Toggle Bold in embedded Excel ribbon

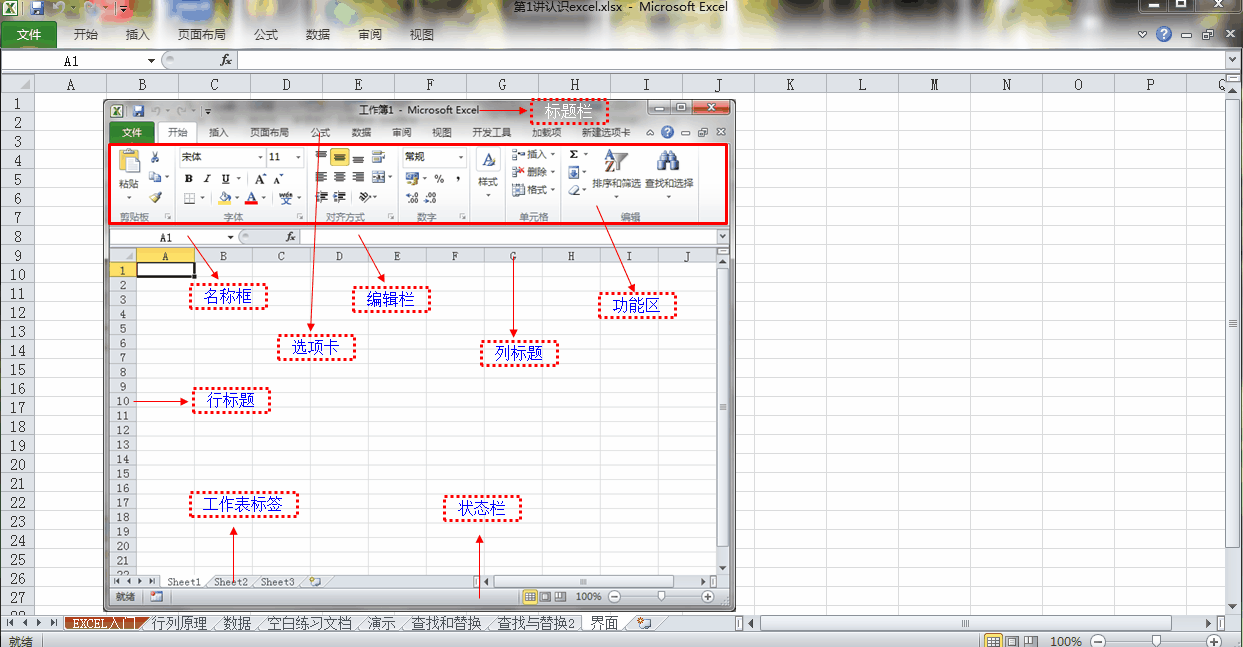coord(188,178)
